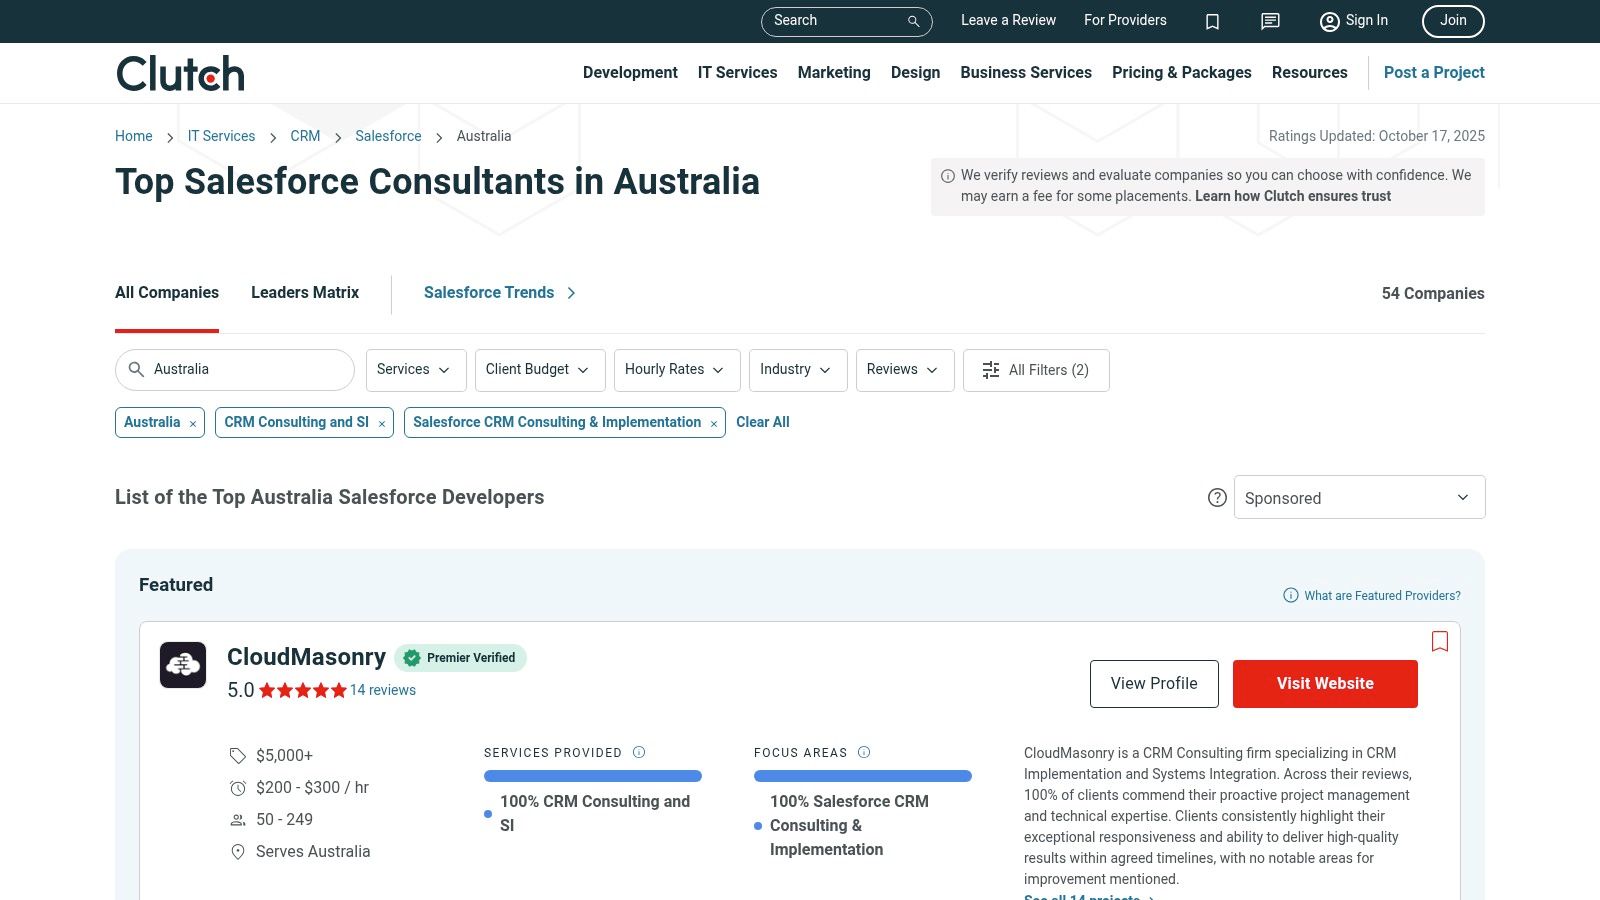Switch to the Leaders Matrix tab
The image size is (1600, 900).
(x=304, y=292)
